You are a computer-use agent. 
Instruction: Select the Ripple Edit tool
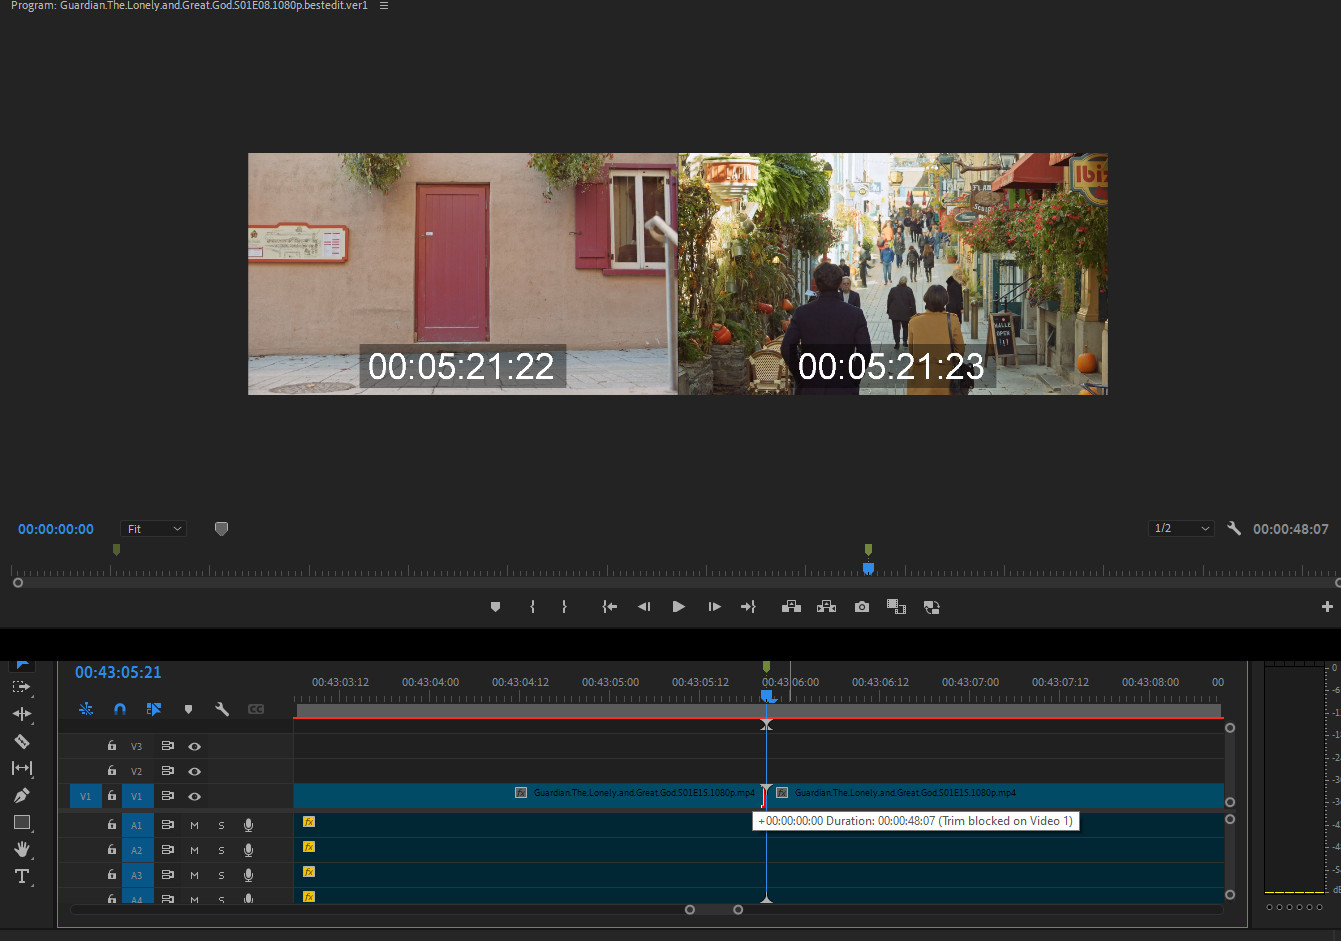click(x=21, y=714)
